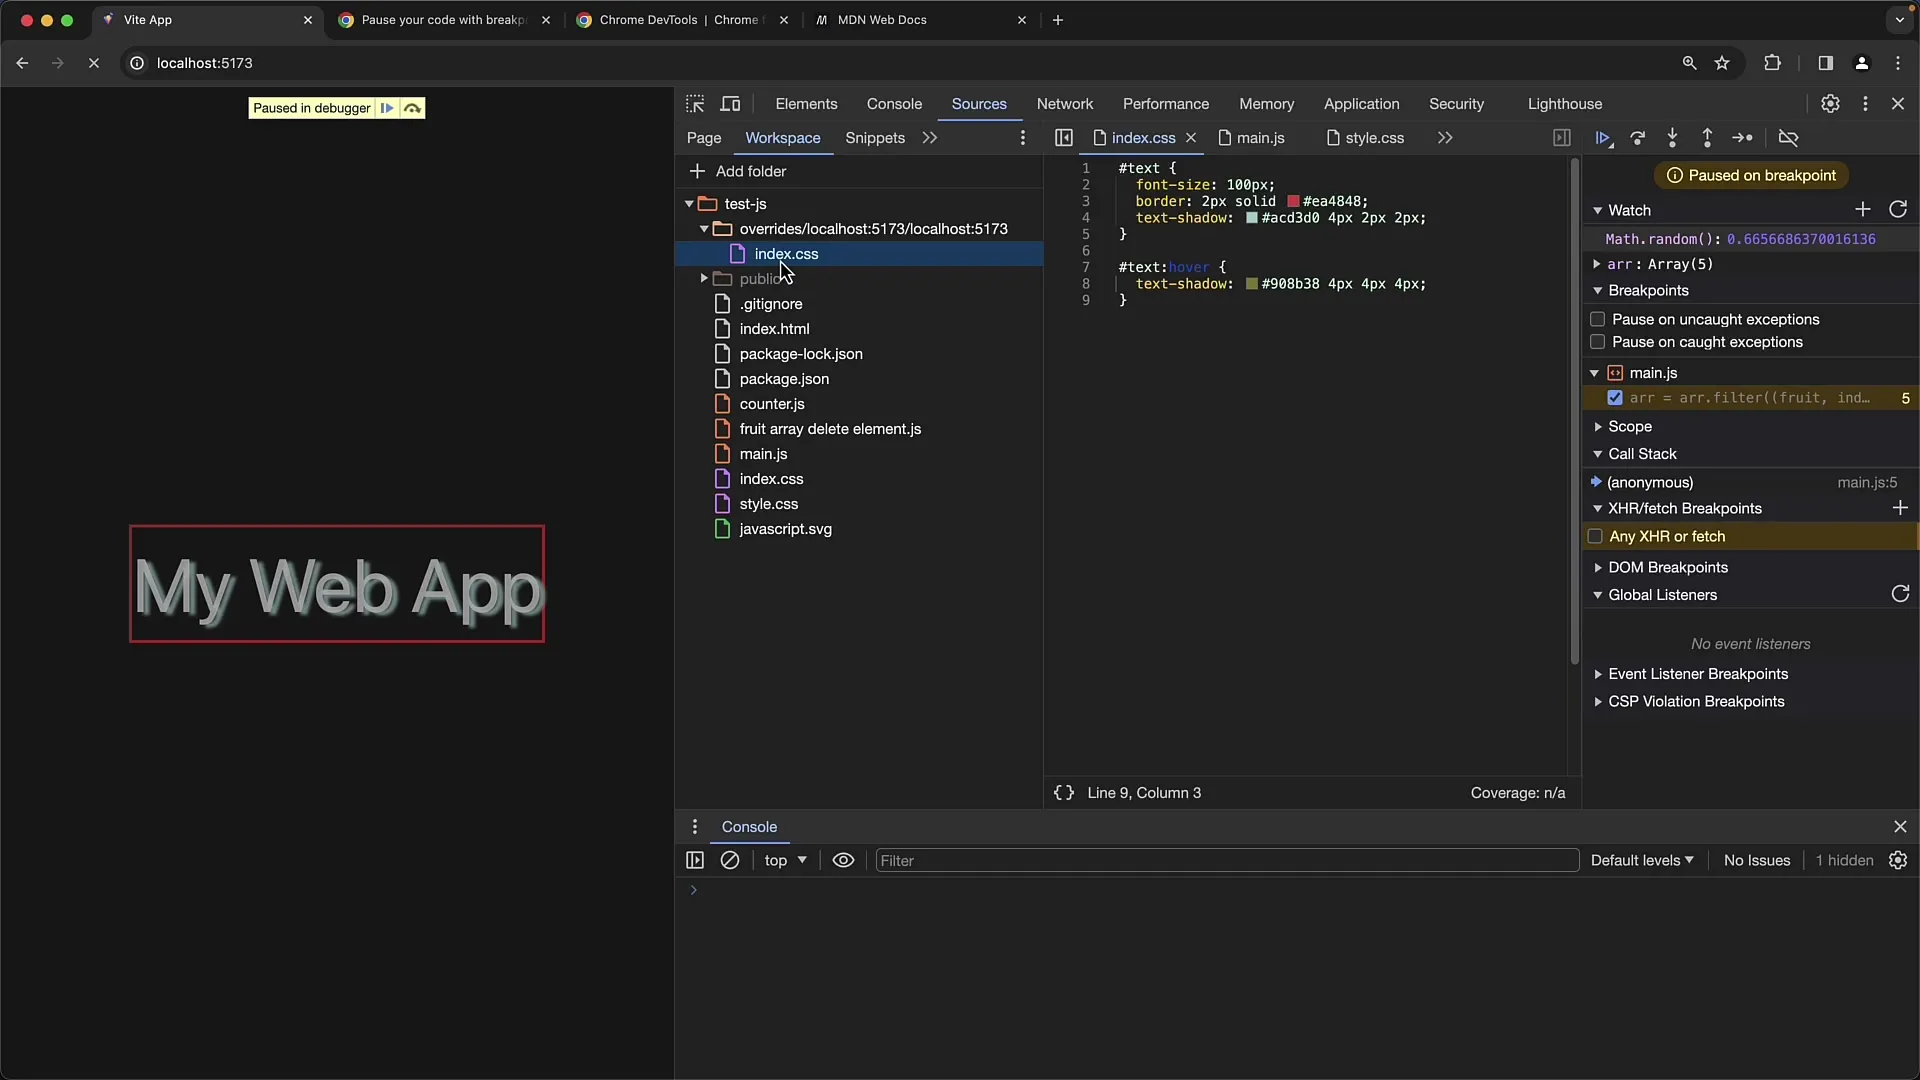
Task: Click Add folder to workspace
Action: pyautogui.click(x=738, y=172)
